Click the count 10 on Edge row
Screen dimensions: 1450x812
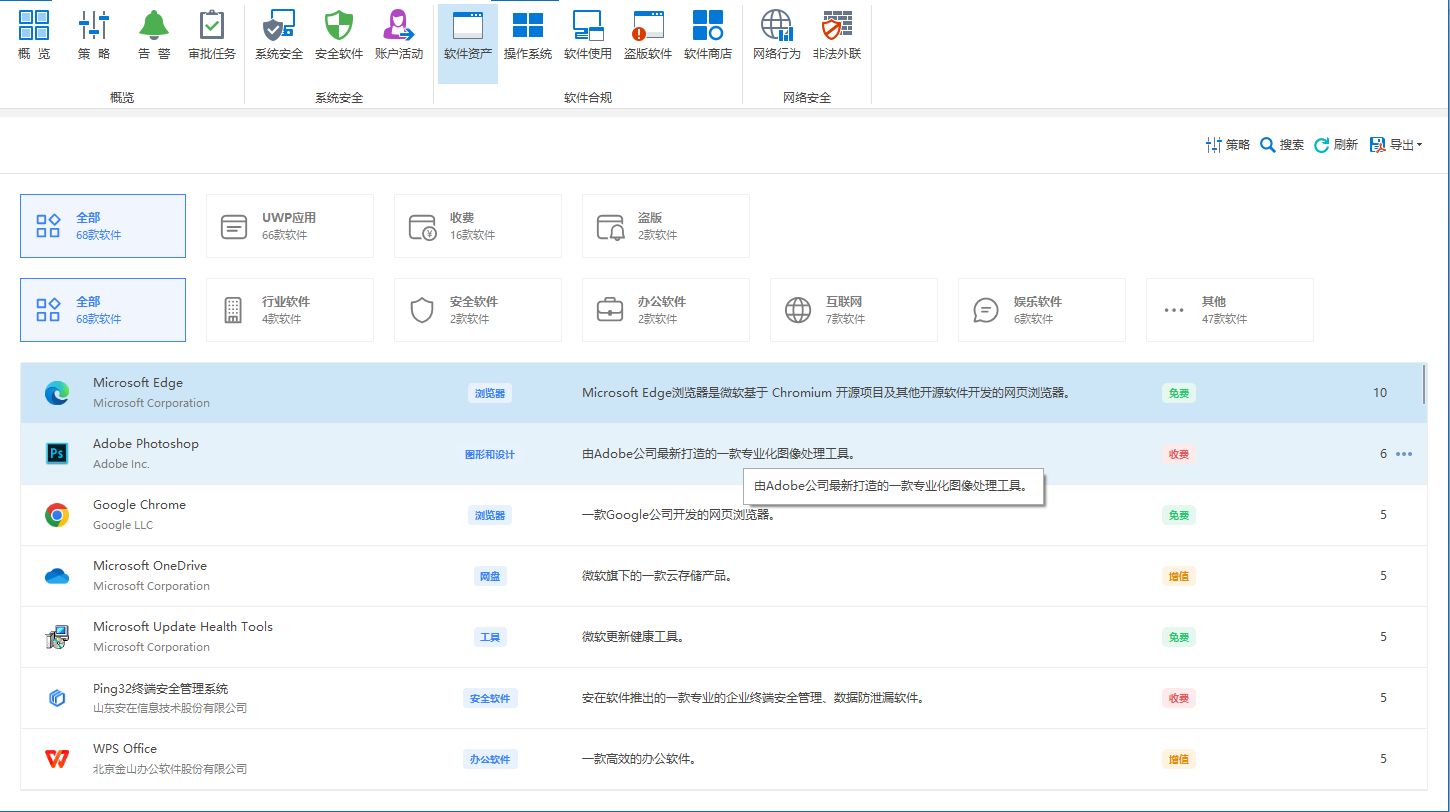(x=1380, y=393)
